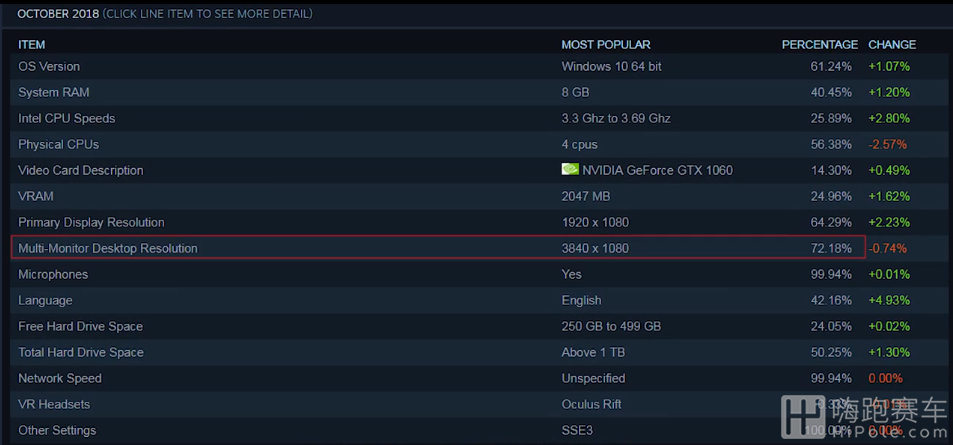This screenshot has height=445, width=953.
Task: Open the Video Card Description item
Action: coord(476,170)
